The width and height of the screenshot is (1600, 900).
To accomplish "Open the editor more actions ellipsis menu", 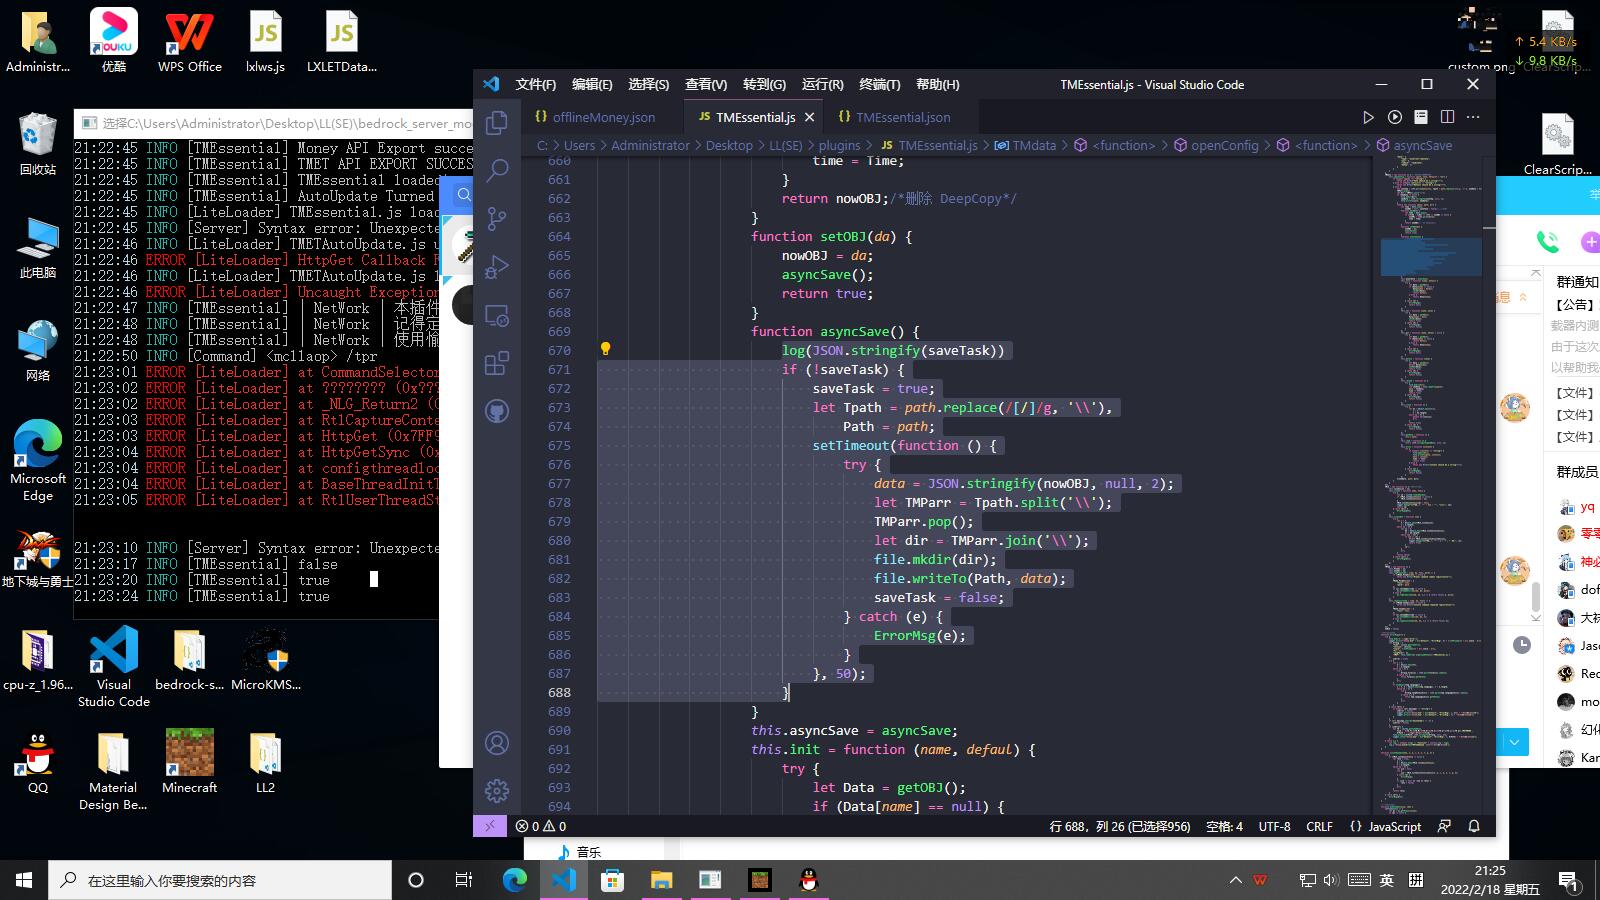I will click(1472, 117).
